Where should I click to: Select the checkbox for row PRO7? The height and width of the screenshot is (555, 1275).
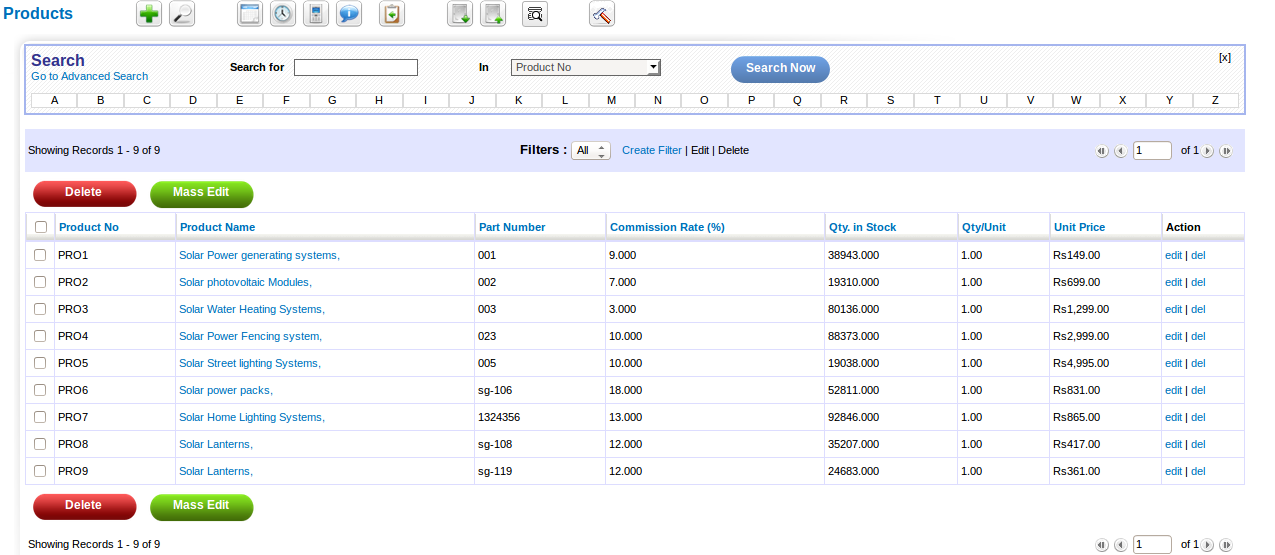click(x=41, y=417)
